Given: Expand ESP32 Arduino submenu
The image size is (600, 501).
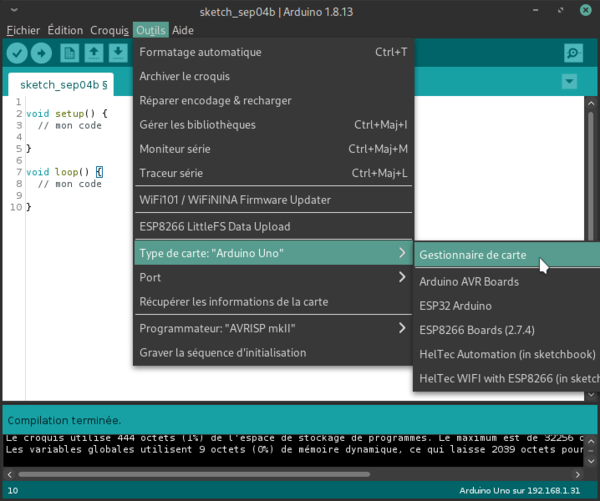Looking at the screenshot, I should point(507,306).
